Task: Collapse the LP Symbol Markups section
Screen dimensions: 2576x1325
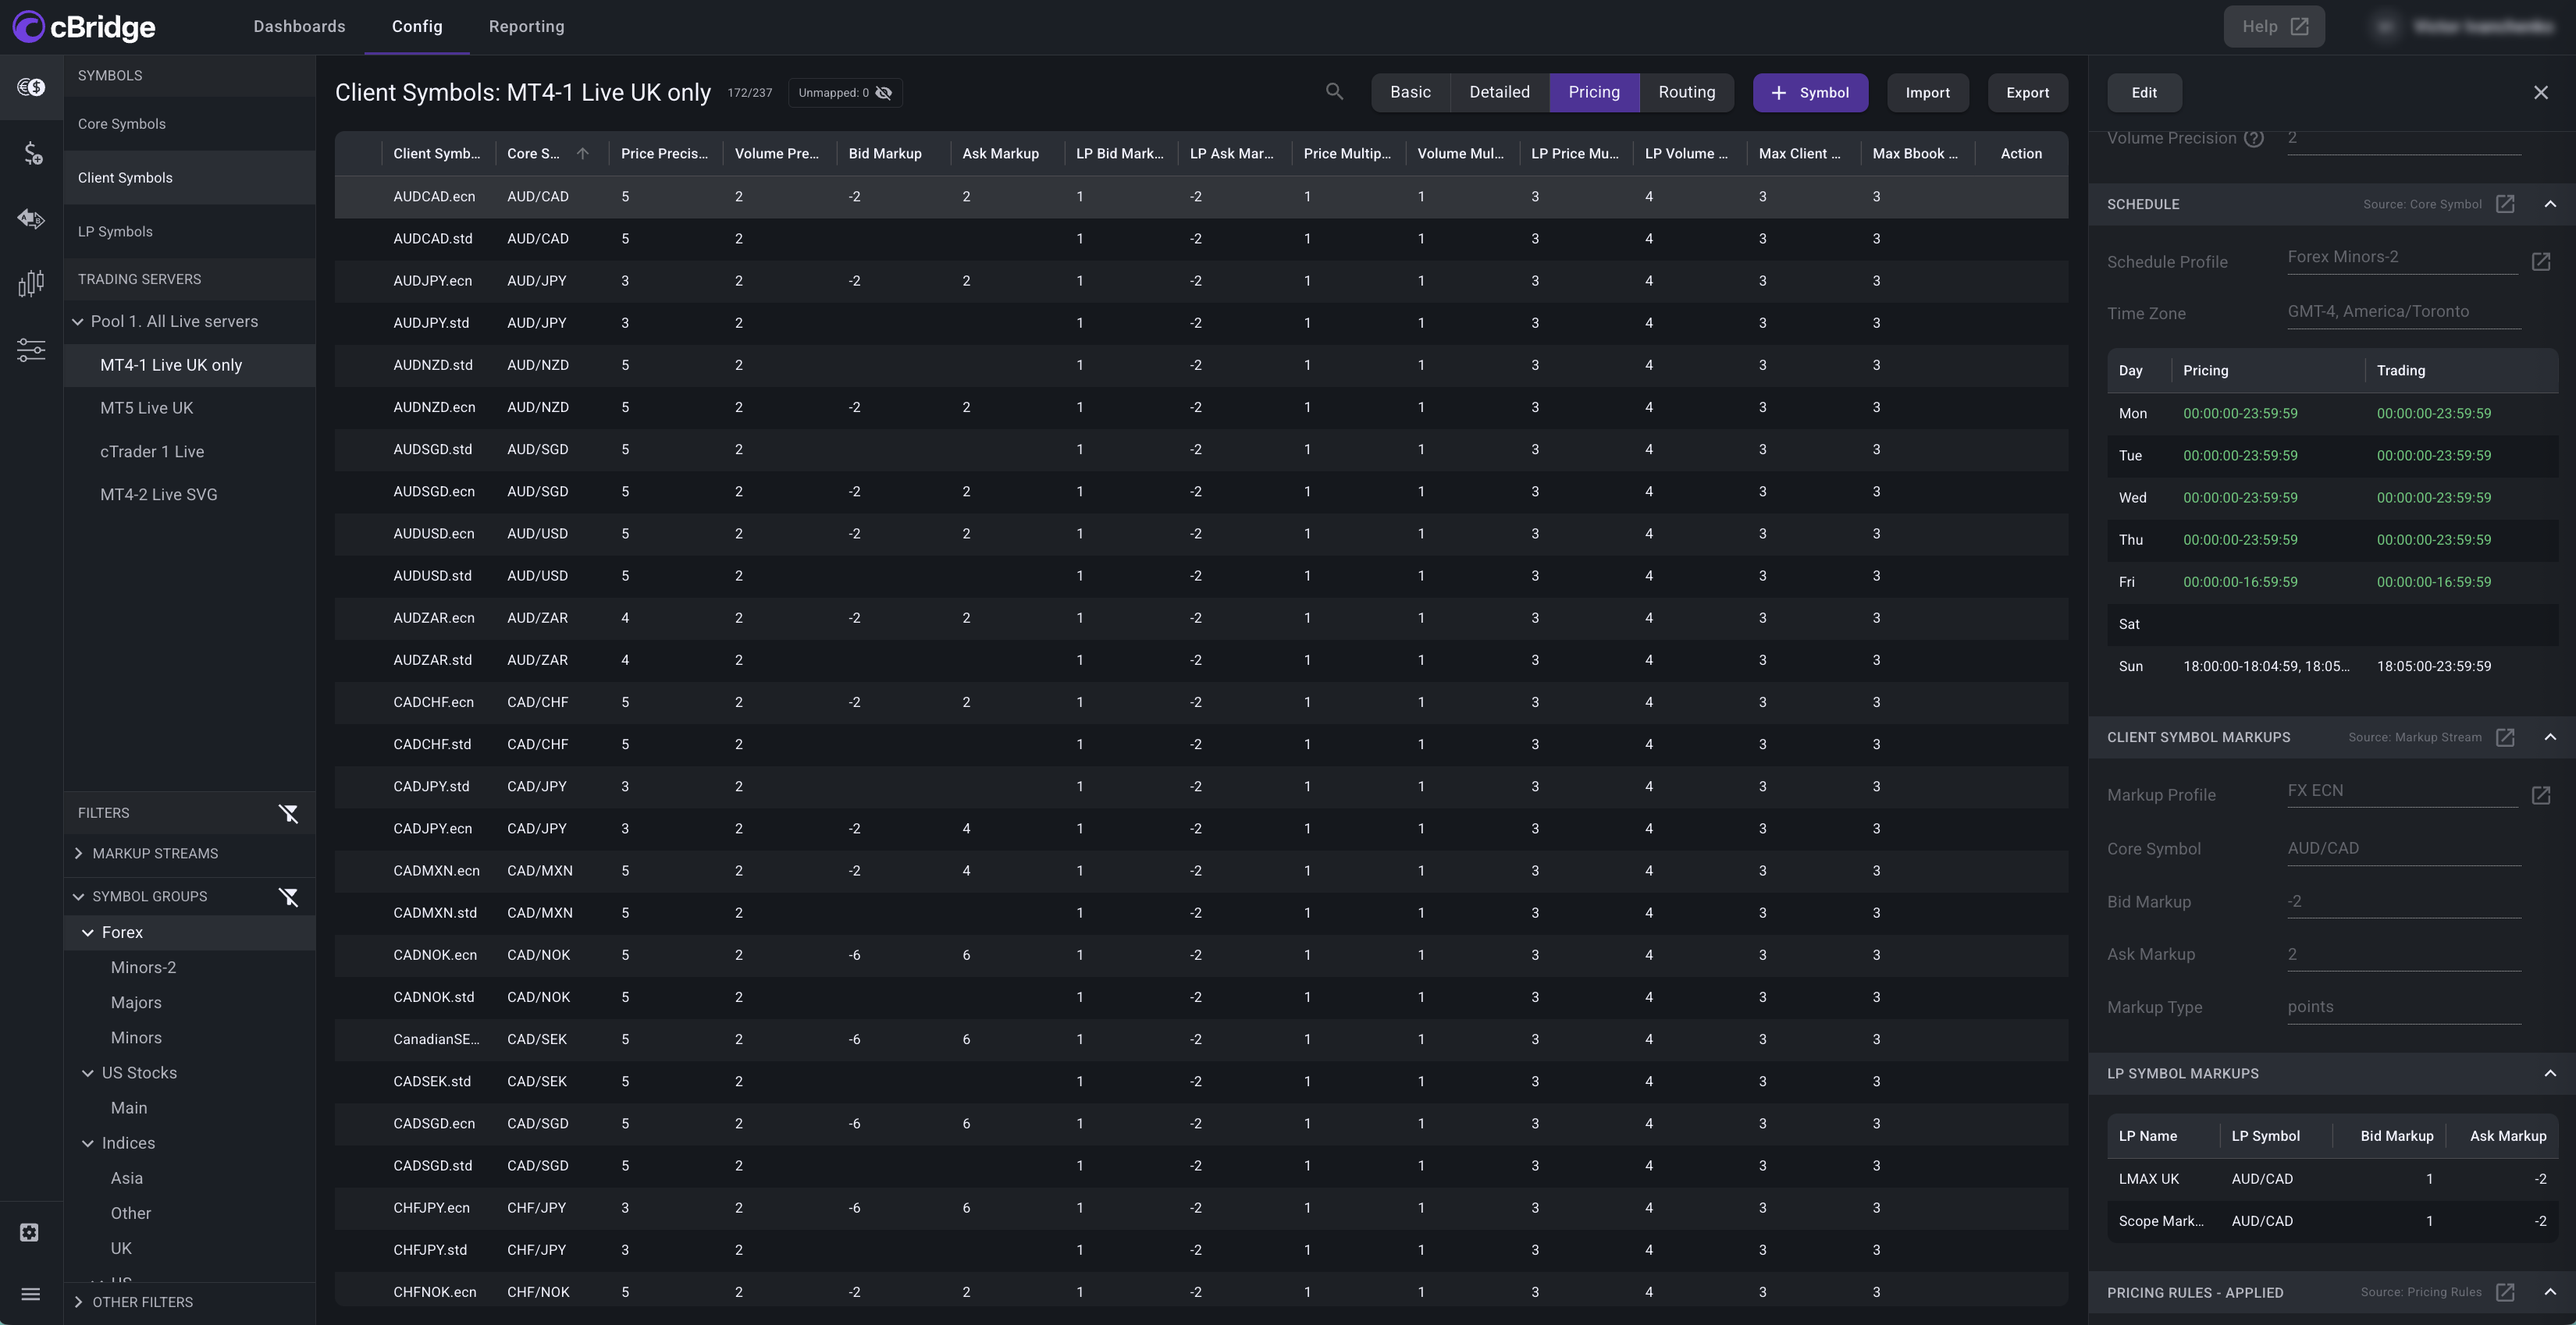Action: point(2550,1073)
